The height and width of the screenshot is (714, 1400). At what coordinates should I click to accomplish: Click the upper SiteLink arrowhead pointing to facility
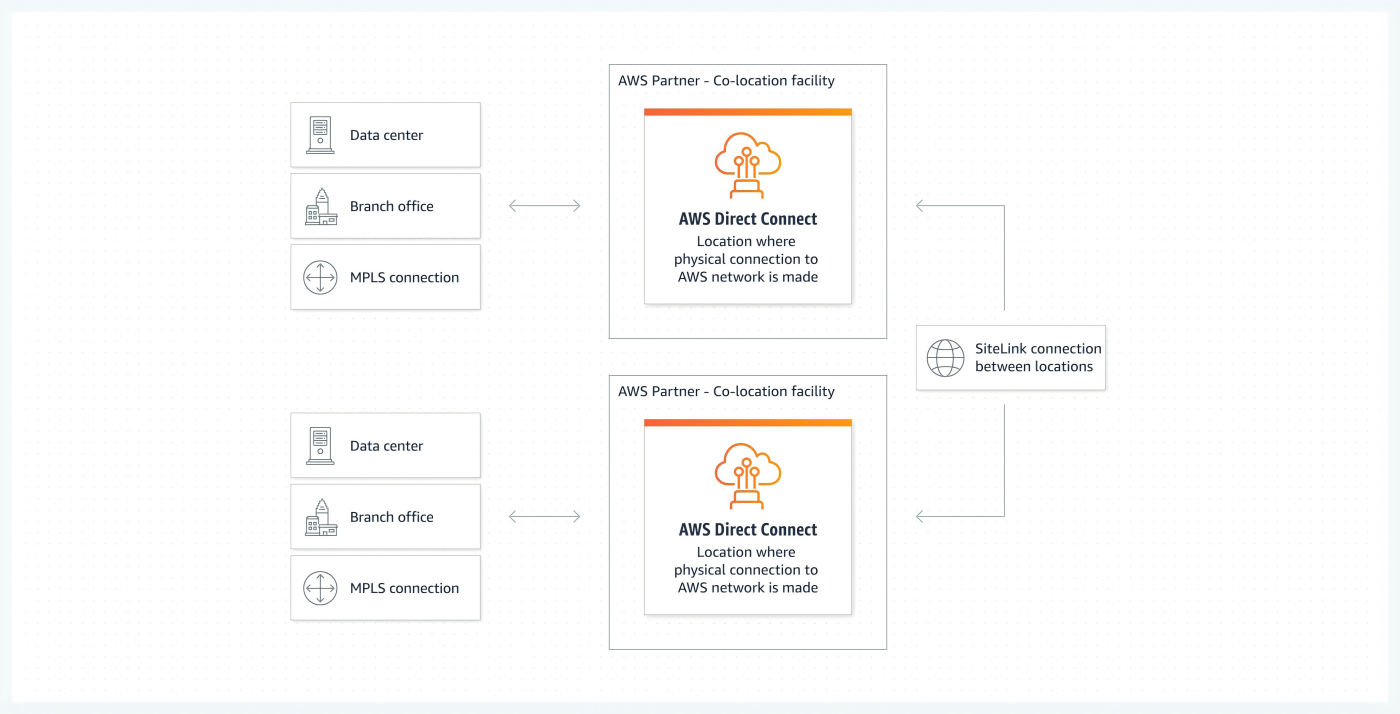click(x=922, y=206)
